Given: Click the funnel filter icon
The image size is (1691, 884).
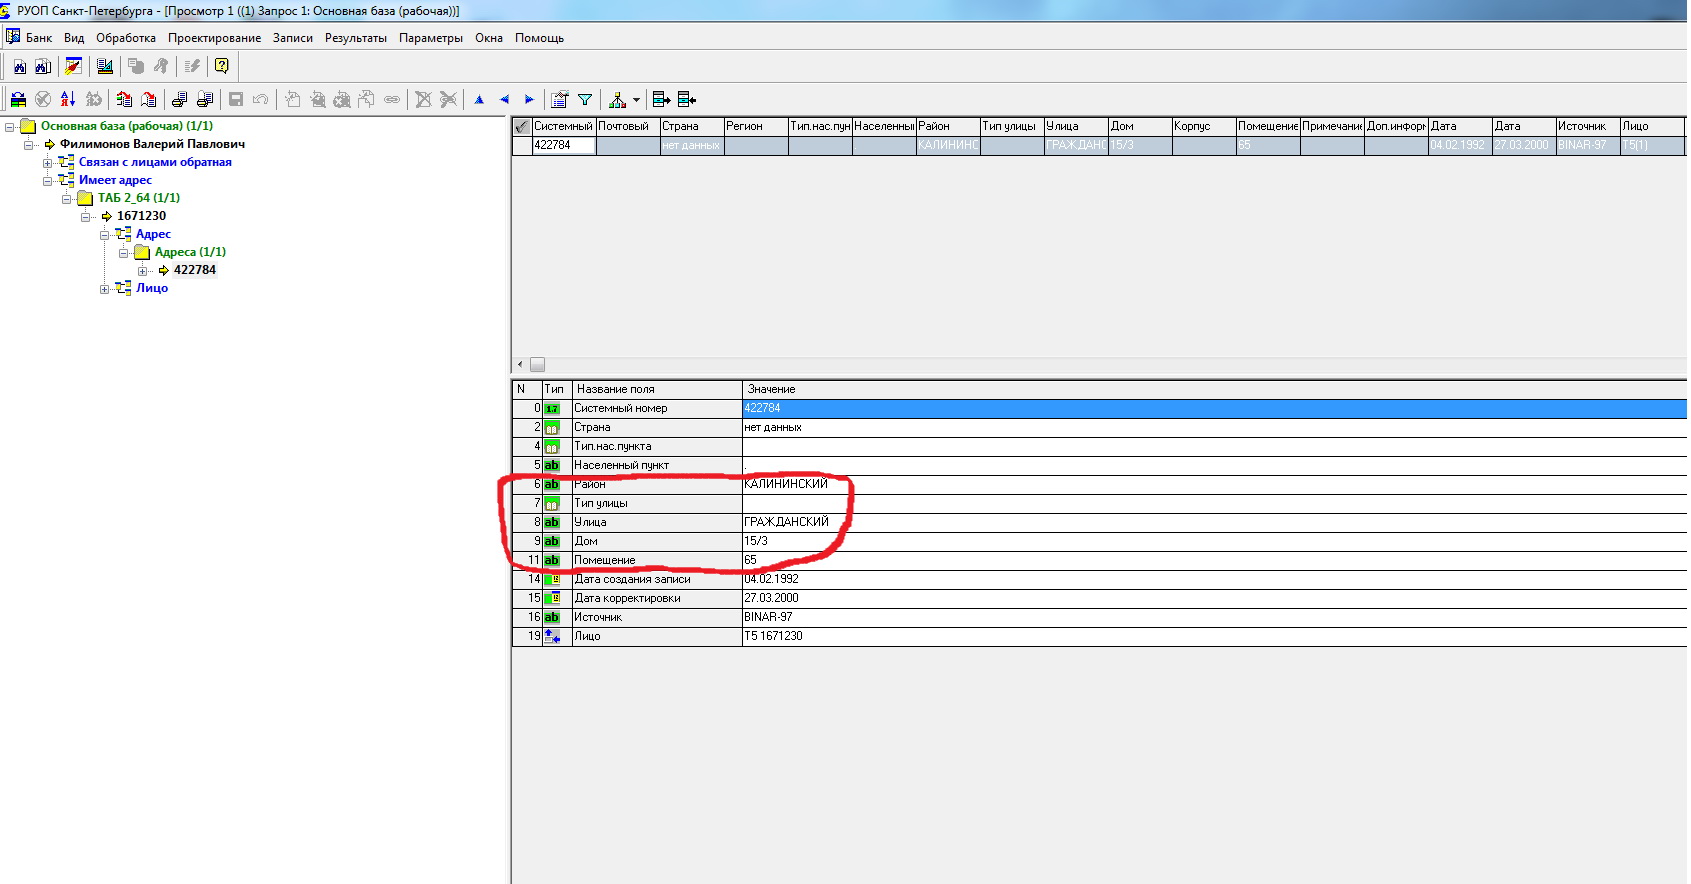Looking at the screenshot, I should click(585, 99).
